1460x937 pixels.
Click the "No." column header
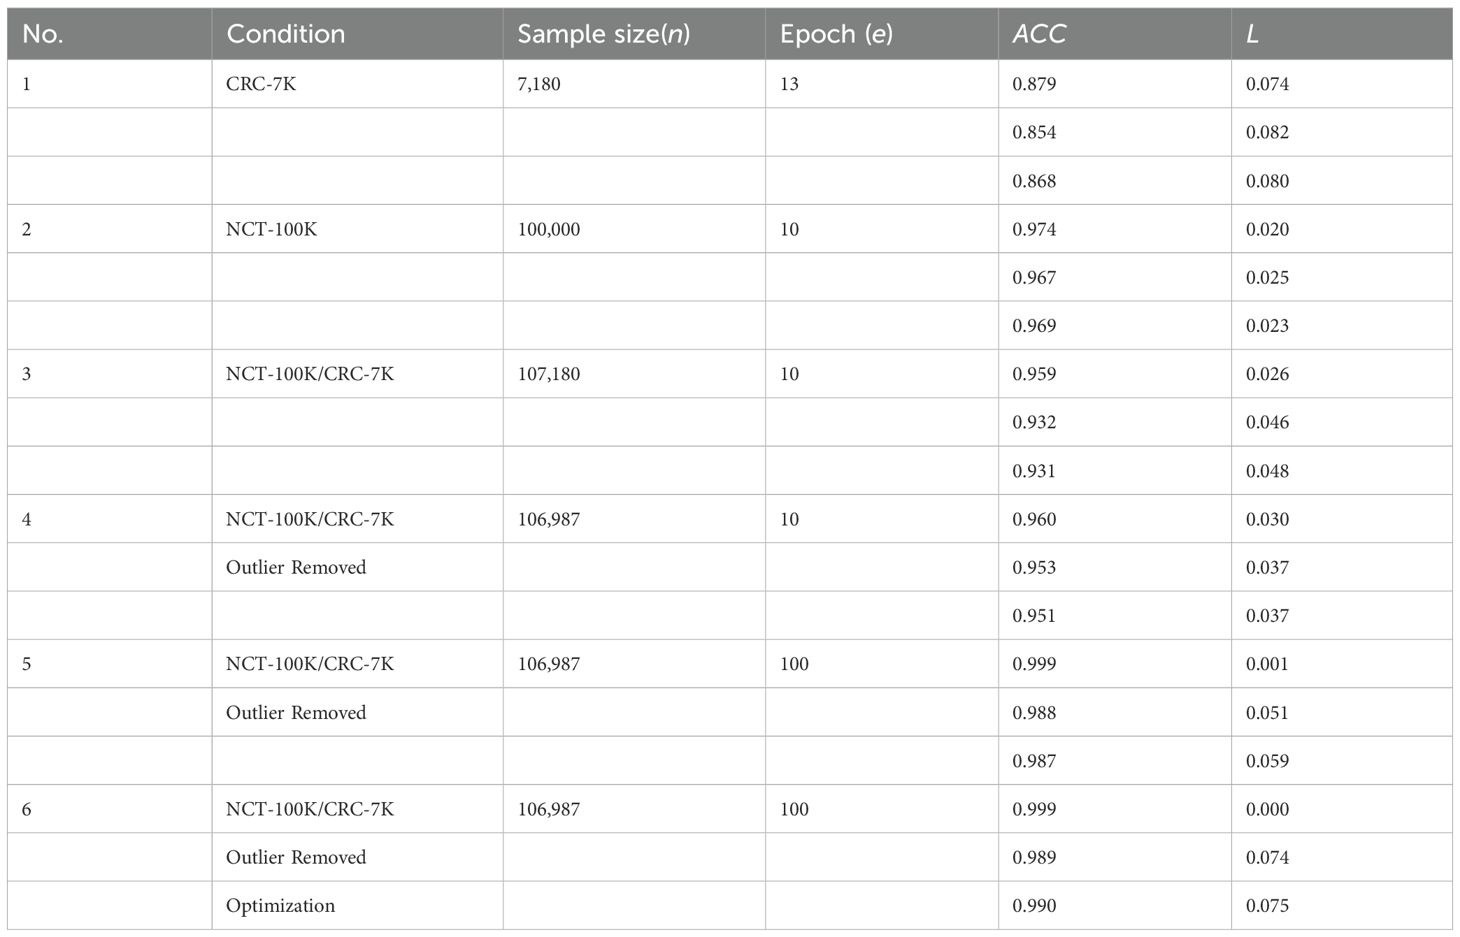click(x=43, y=34)
